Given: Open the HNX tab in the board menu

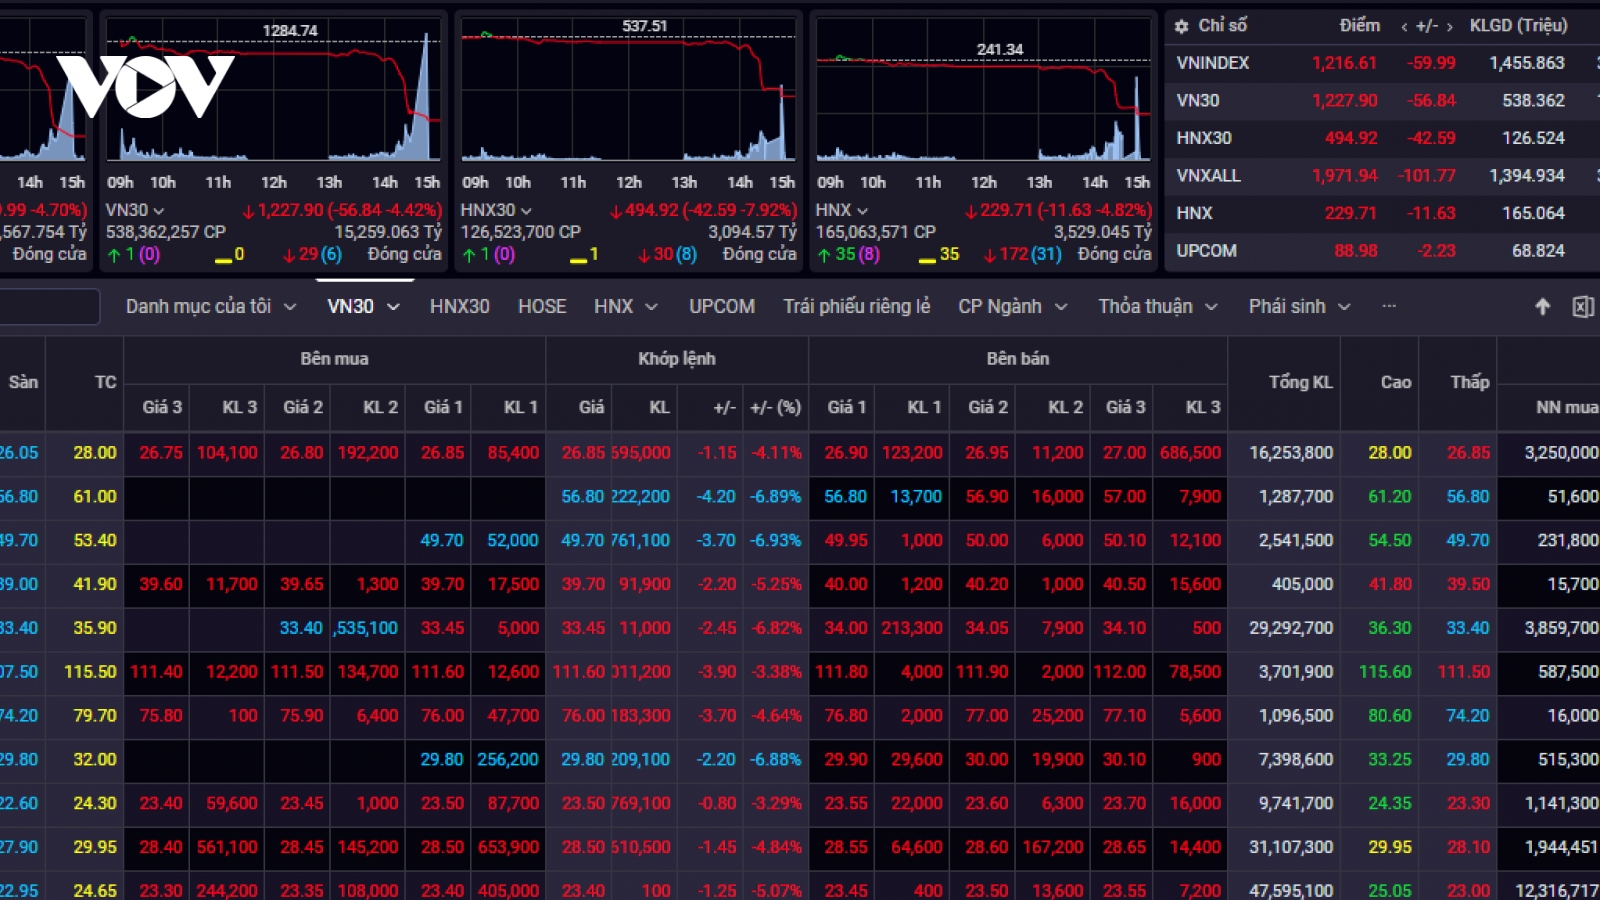Looking at the screenshot, I should pyautogui.click(x=626, y=306).
